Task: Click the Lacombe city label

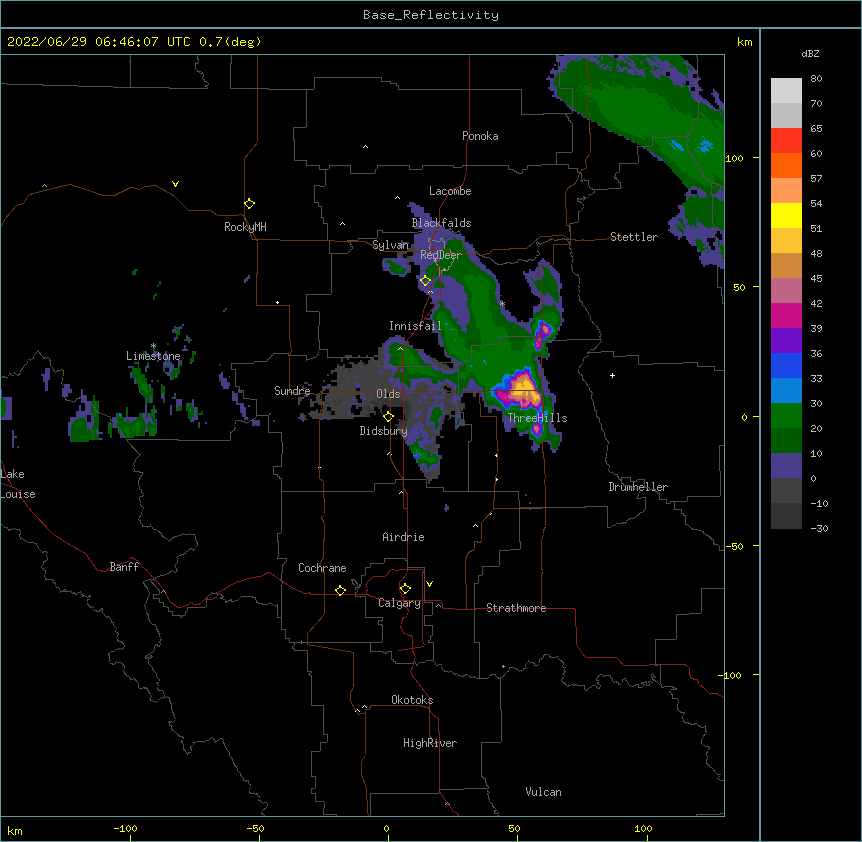Action: pyautogui.click(x=450, y=191)
